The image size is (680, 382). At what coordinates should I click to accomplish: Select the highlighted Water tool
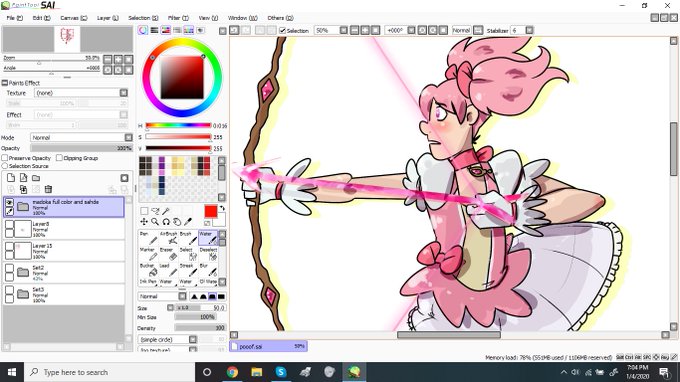click(208, 238)
